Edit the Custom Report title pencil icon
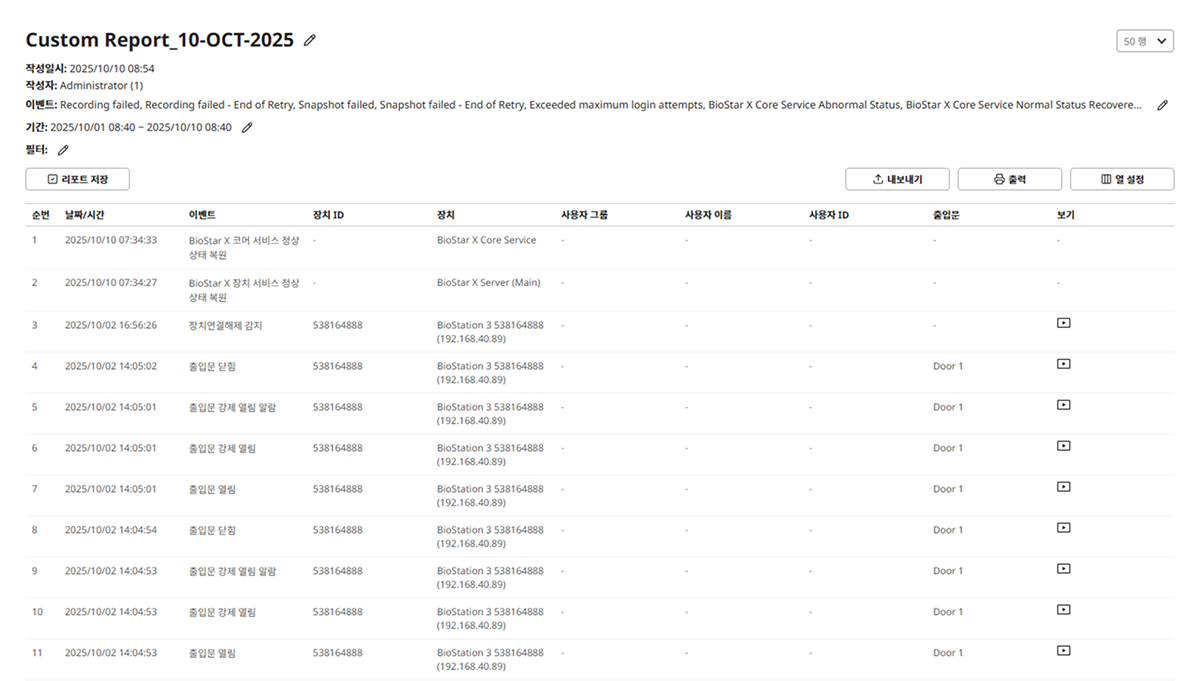1200x681 pixels. [x=310, y=40]
